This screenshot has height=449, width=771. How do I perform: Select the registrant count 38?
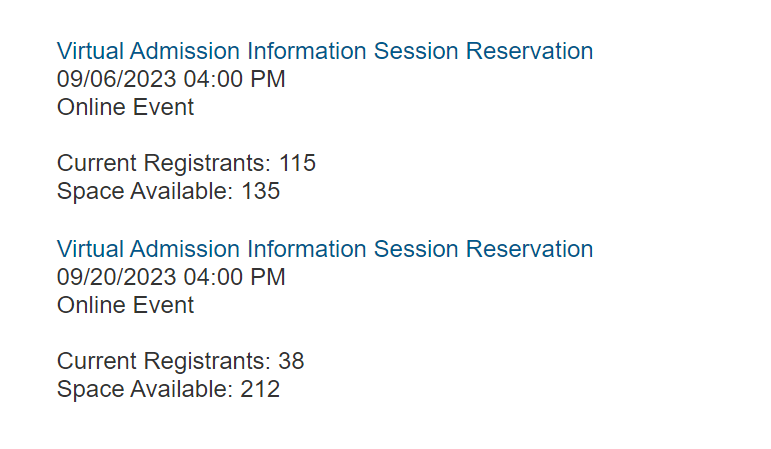(292, 361)
